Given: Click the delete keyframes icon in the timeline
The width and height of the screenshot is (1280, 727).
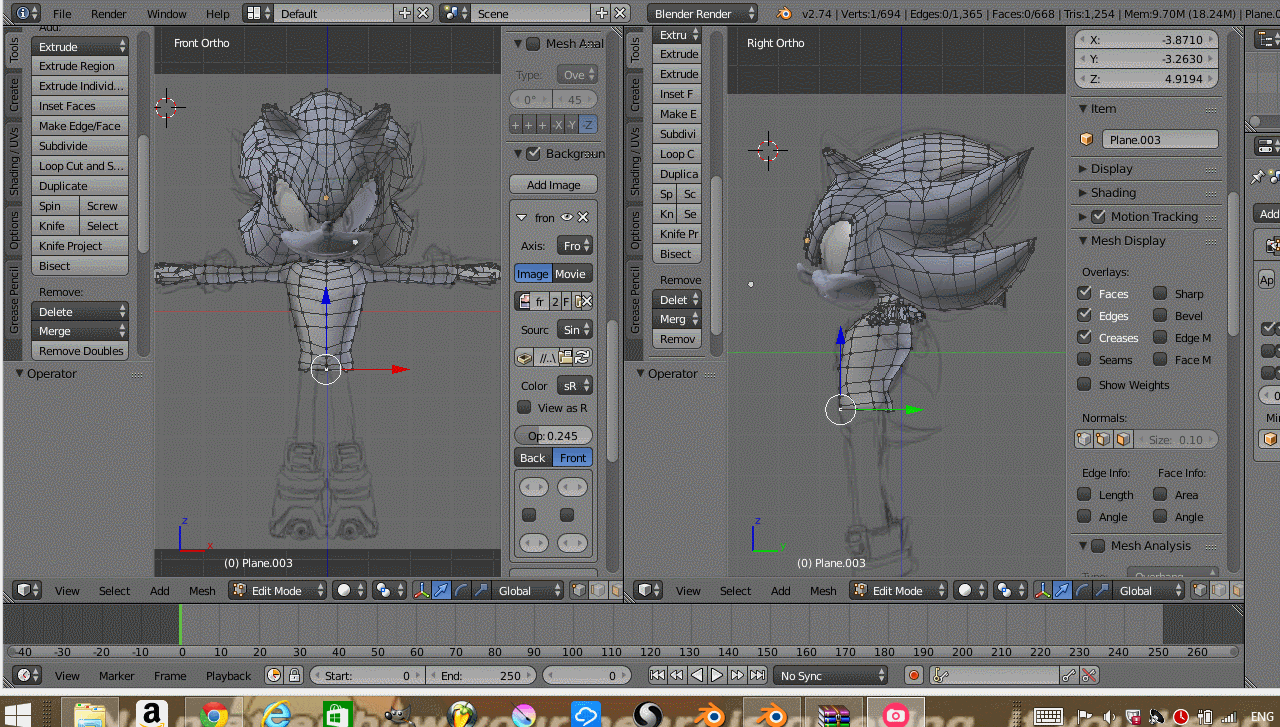Looking at the screenshot, I should pos(1090,675).
